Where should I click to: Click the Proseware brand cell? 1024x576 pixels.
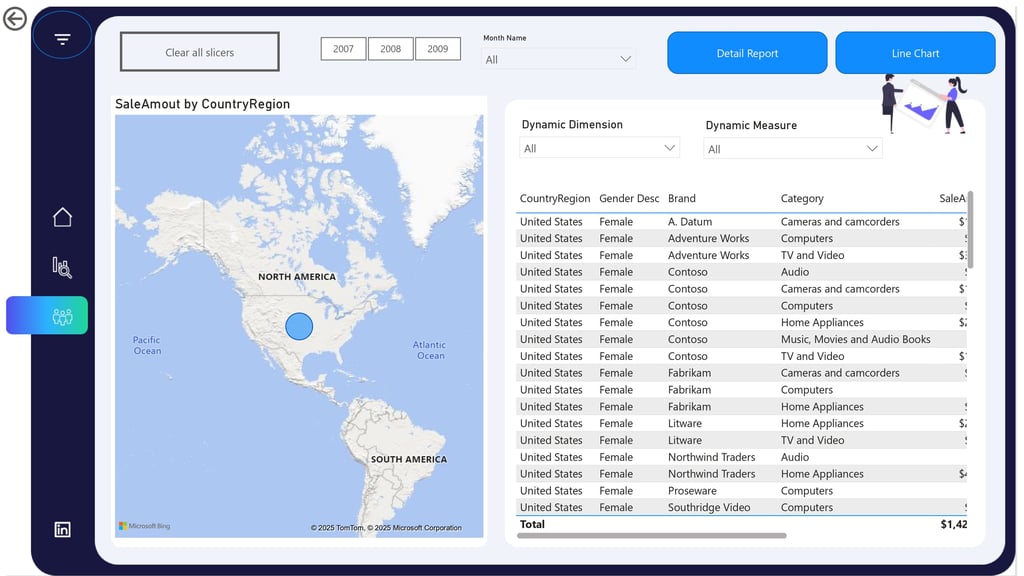coord(692,491)
